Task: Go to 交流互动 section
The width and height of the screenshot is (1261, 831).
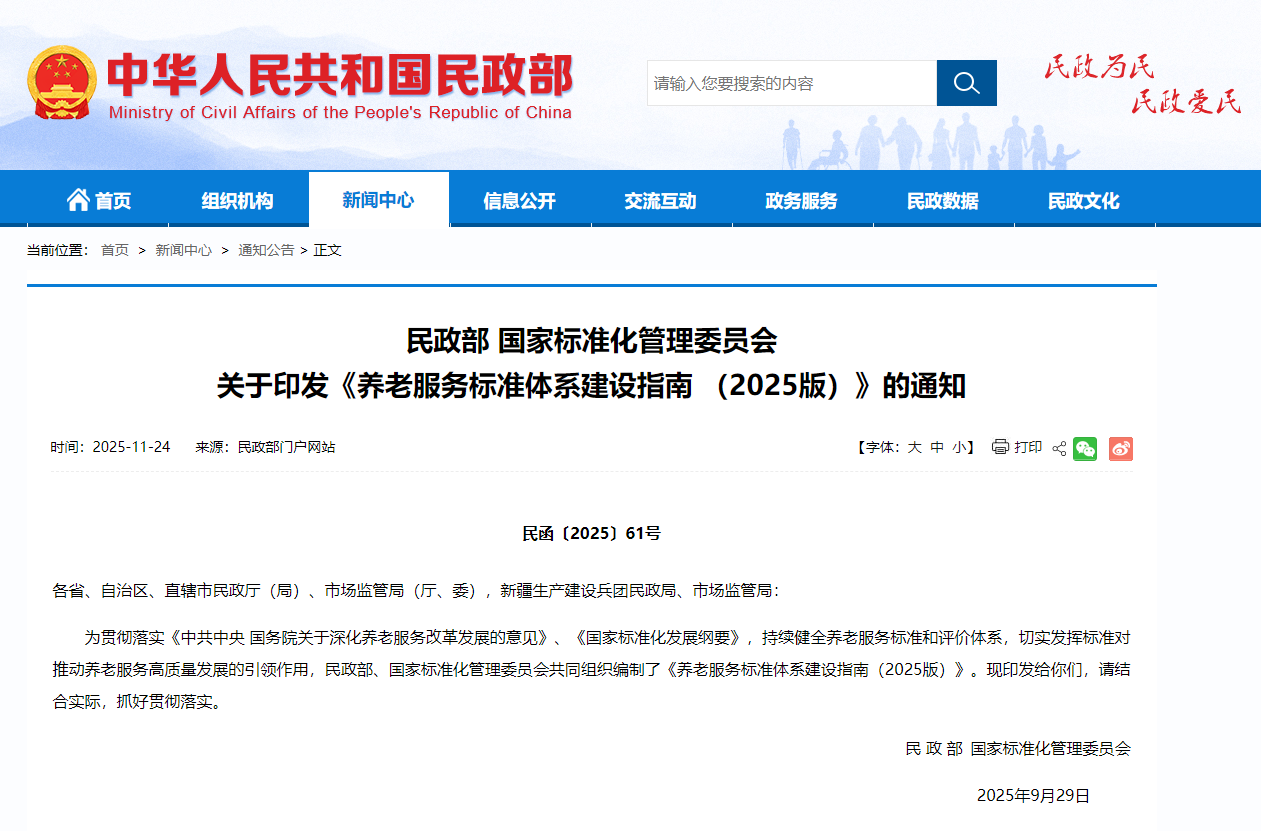Action: [660, 201]
